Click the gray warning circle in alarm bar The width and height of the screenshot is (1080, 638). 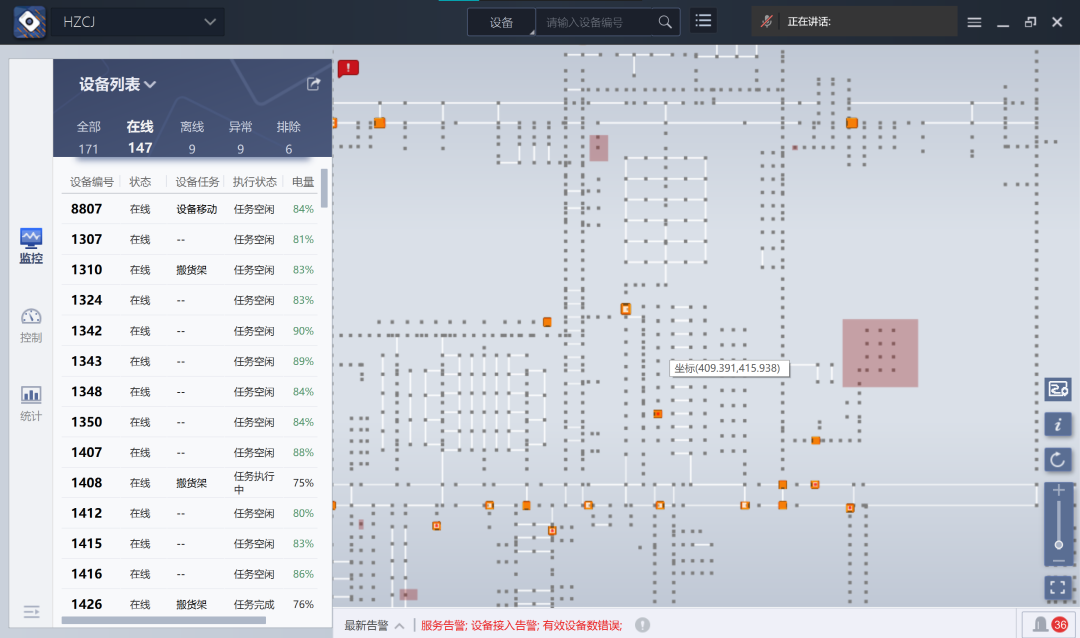tap(642, 625)
